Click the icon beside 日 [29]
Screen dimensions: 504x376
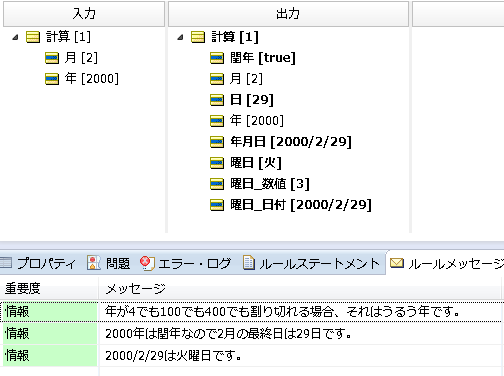[217, 100]
